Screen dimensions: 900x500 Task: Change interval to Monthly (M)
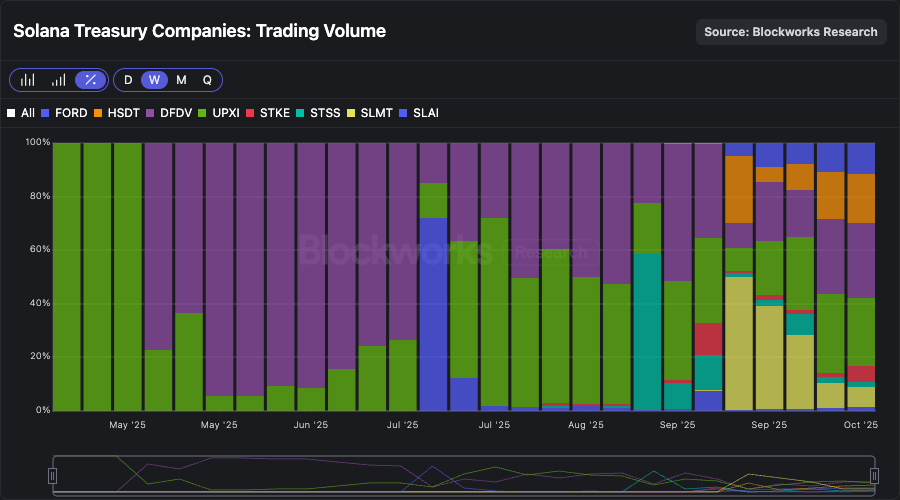[181, 80]
